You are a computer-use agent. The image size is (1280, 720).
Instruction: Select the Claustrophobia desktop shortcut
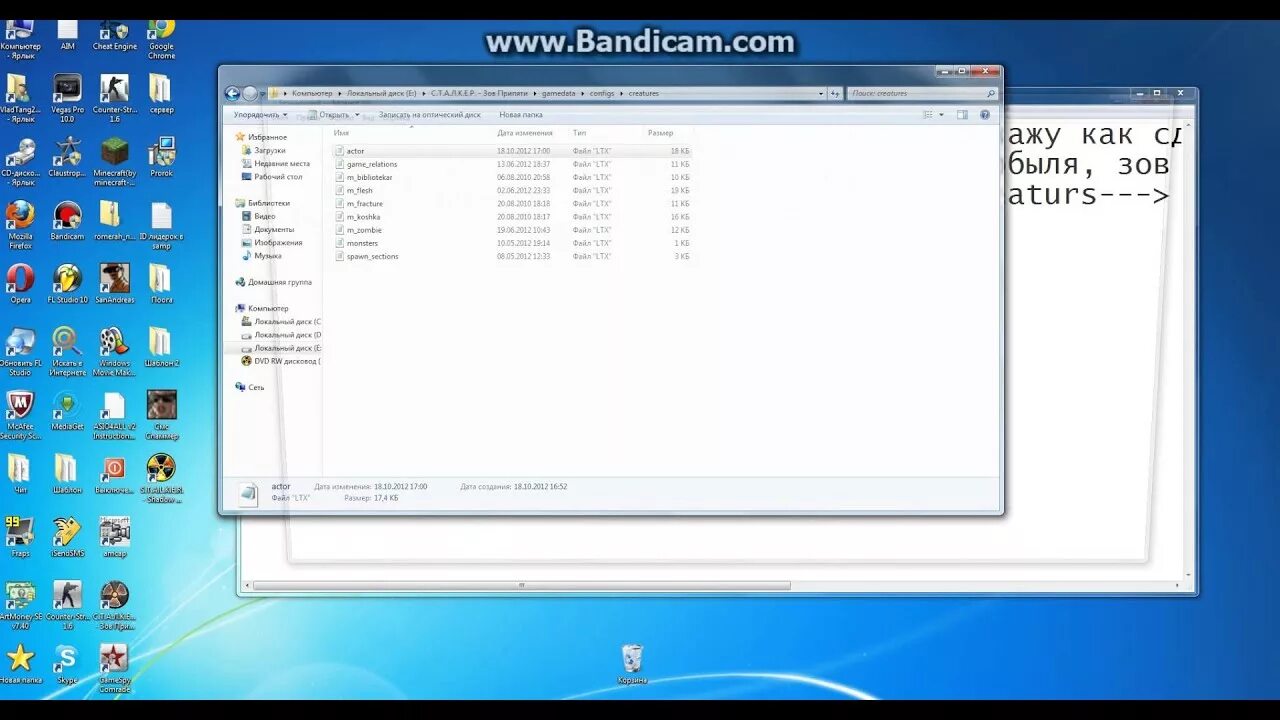coord(67,157)
